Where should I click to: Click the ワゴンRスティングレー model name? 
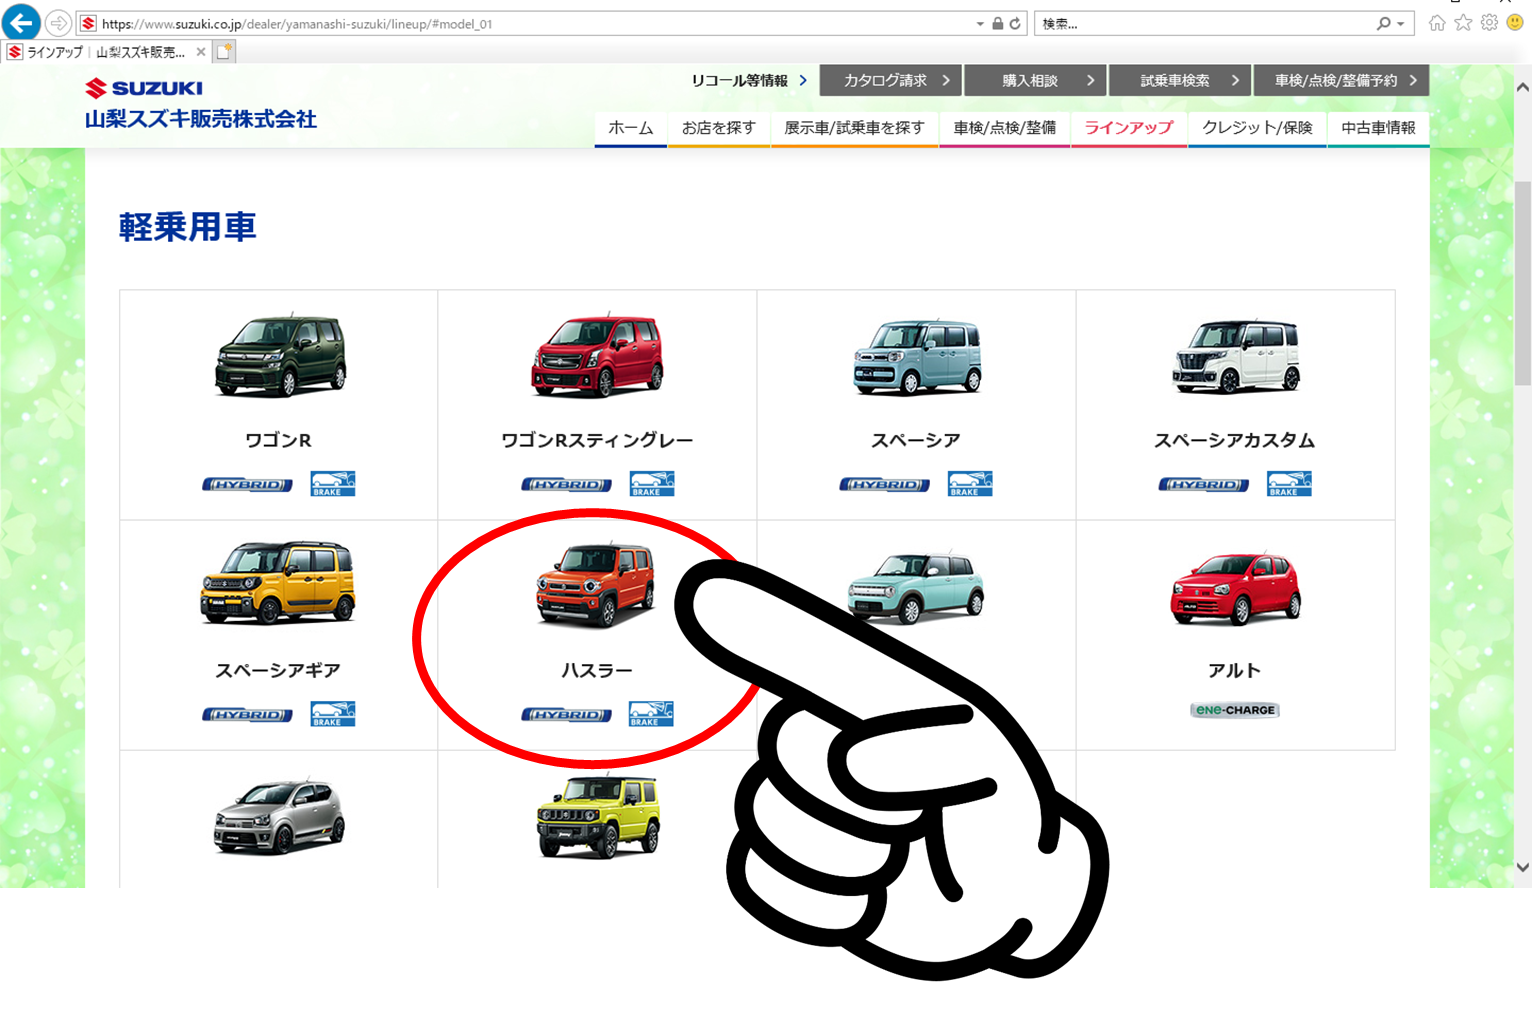tap(597, 440)
